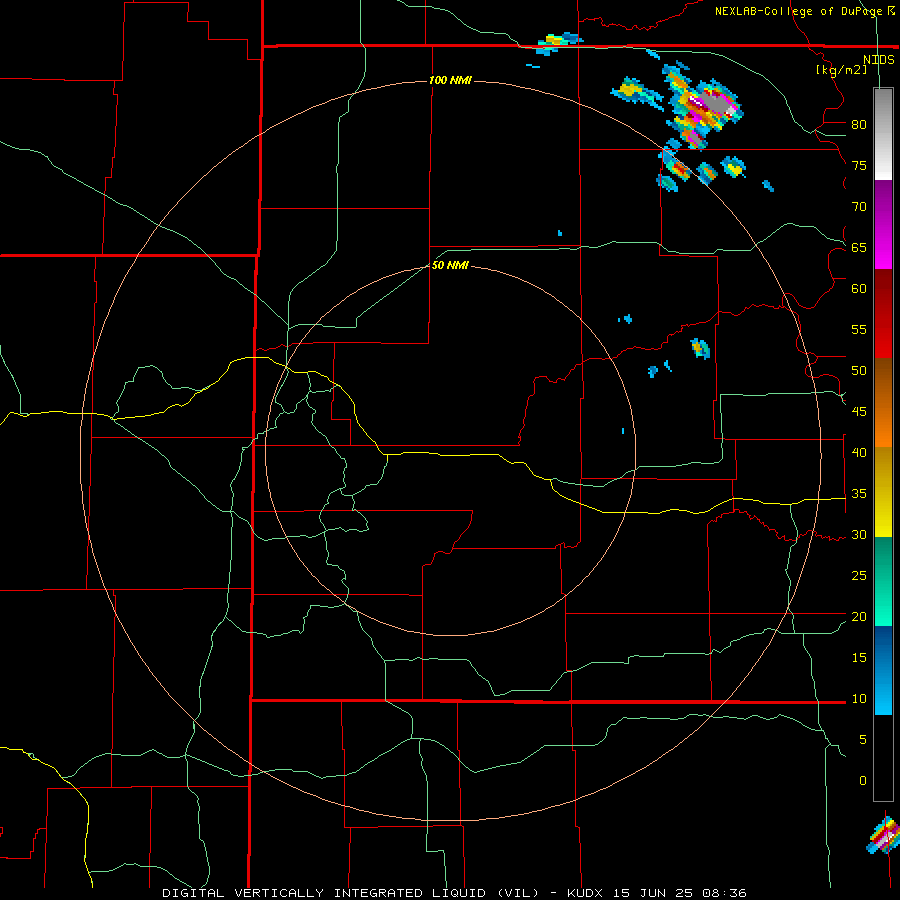Click the NEXLAB-College of DuPage header text

[798, 11]
